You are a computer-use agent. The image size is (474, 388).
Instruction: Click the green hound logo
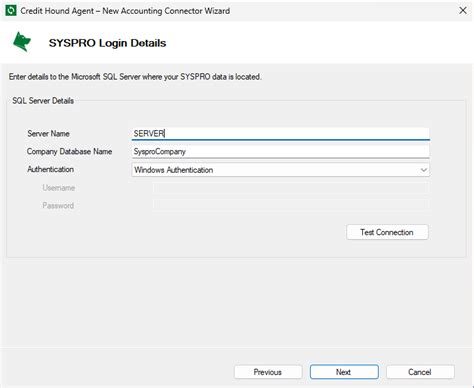tap(22, 42)
